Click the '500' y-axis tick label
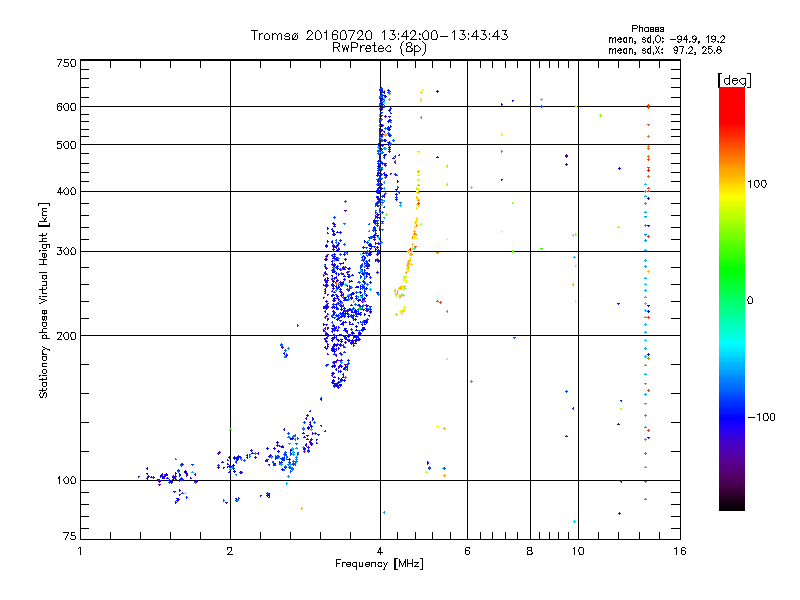Viewport: 800px width, 600px height. point(66,145)
